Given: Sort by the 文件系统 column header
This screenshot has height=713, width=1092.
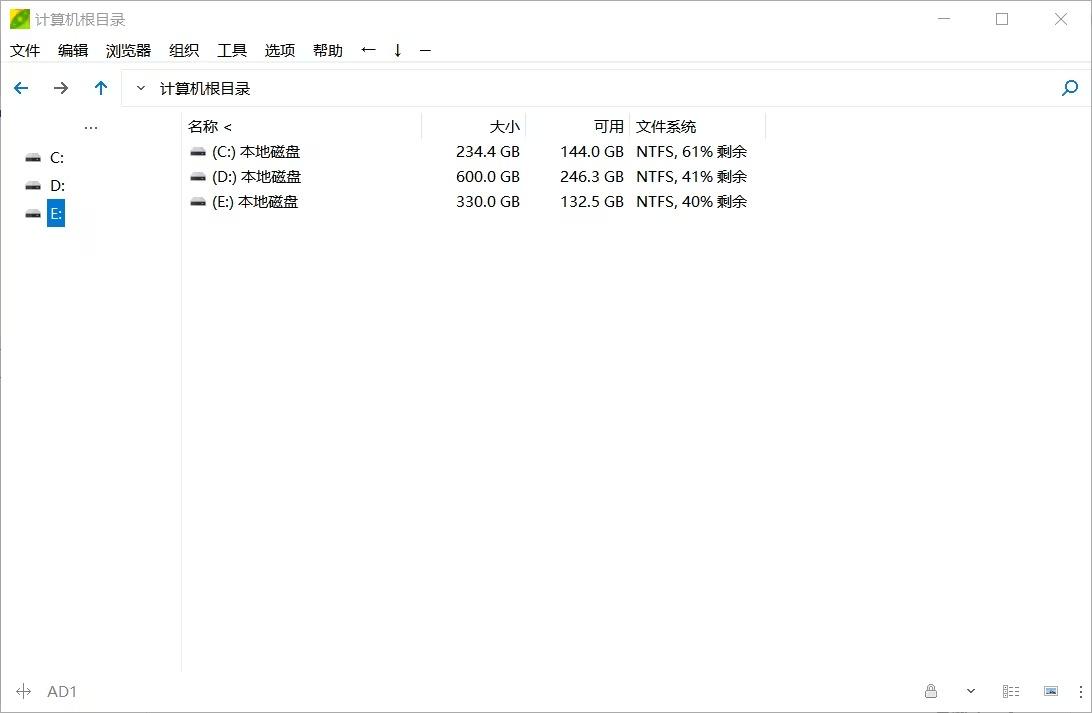Looking at the screenshot, I should pos(666,127).
